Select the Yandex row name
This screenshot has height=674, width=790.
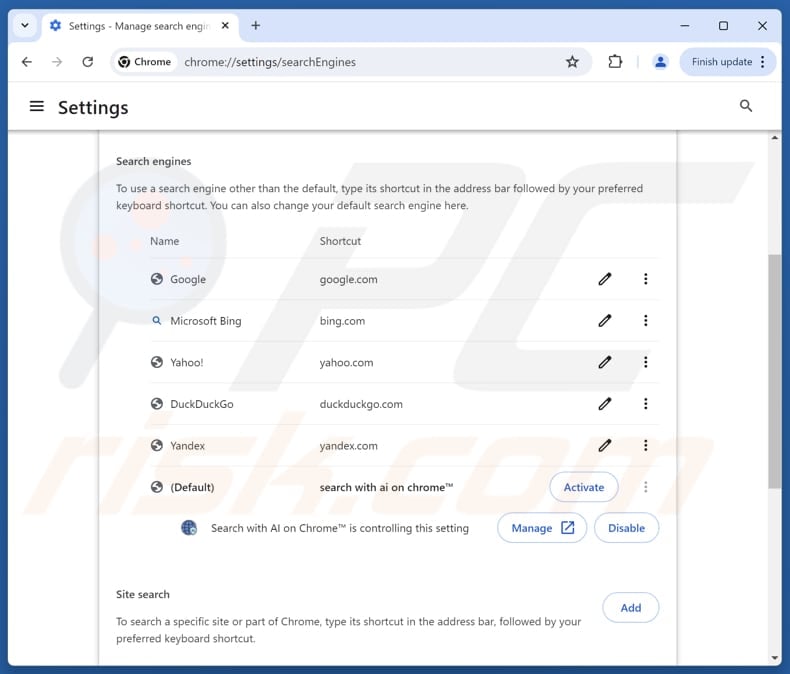pyautogui.click(x=187, y=446)
